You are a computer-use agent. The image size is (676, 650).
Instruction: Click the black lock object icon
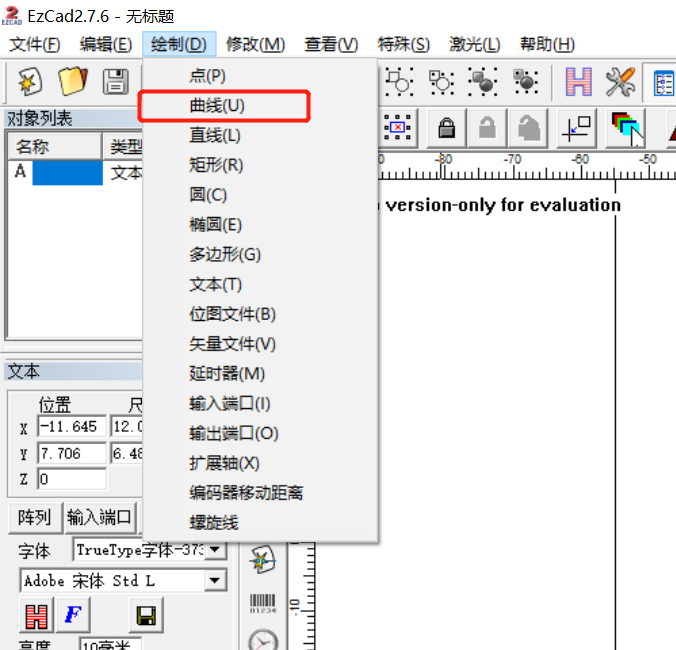[x=447, y=128]
